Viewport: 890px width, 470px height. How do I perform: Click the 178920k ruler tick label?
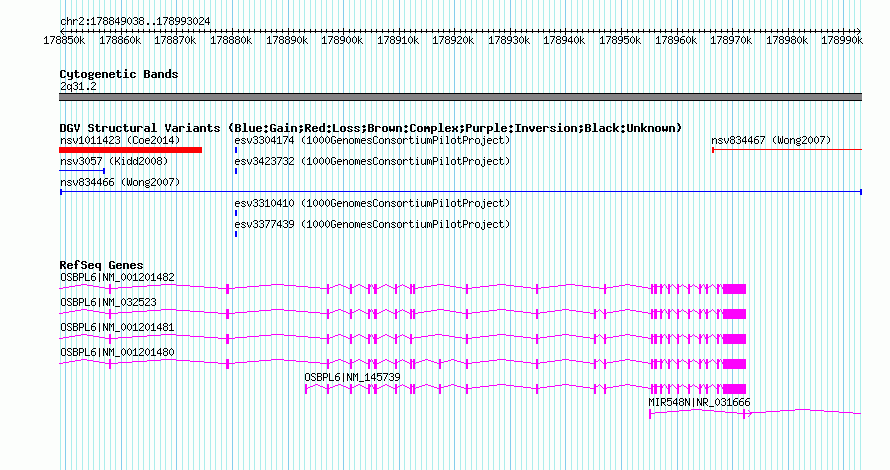pyautogui.click(x=453, y=40)
